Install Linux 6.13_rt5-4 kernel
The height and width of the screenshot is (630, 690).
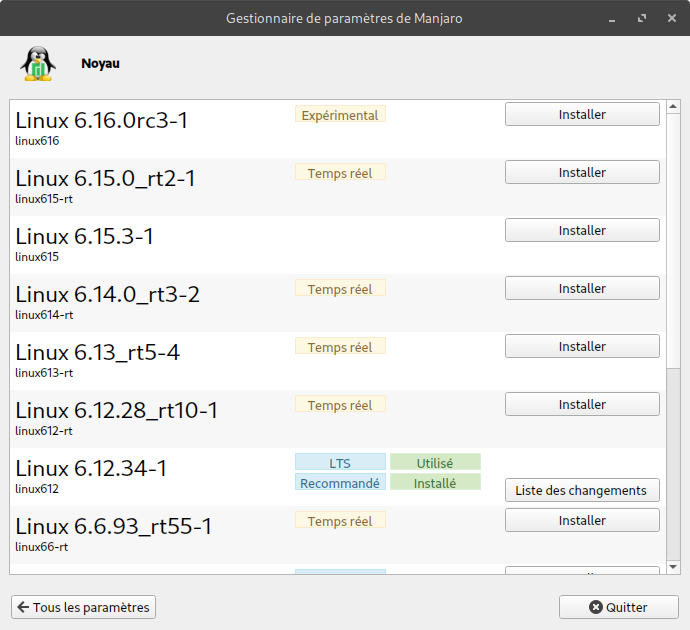coord(582,347)
